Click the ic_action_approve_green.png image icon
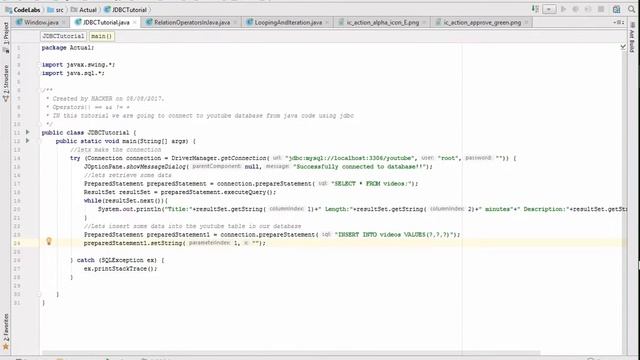 point(438,22)
